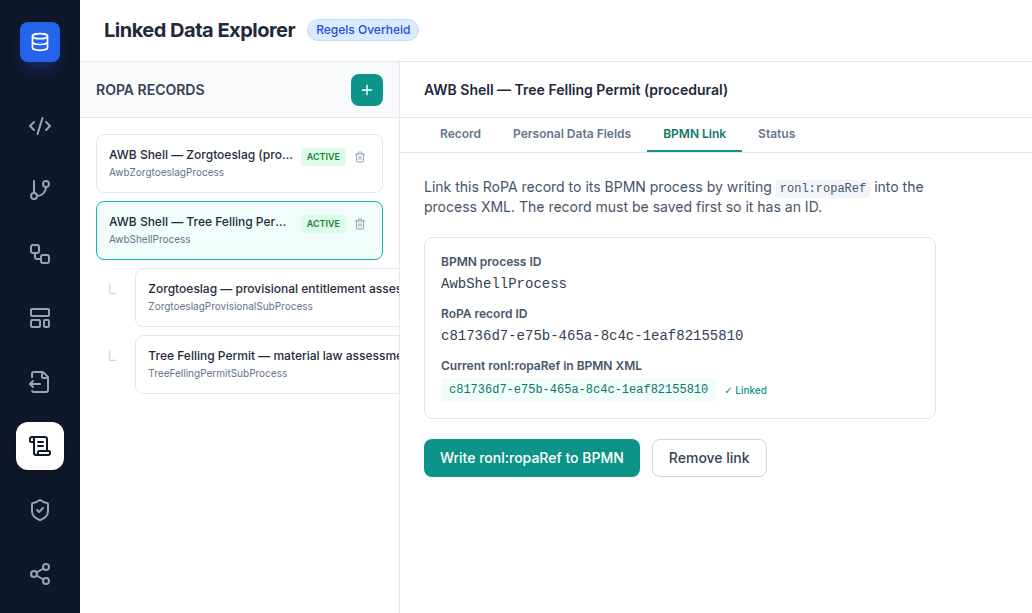Viewport: 1032px width, 613px height.
Task: Delete the AWB Shell Zorgtoeslag record
Action: click(x=360, y=157)
